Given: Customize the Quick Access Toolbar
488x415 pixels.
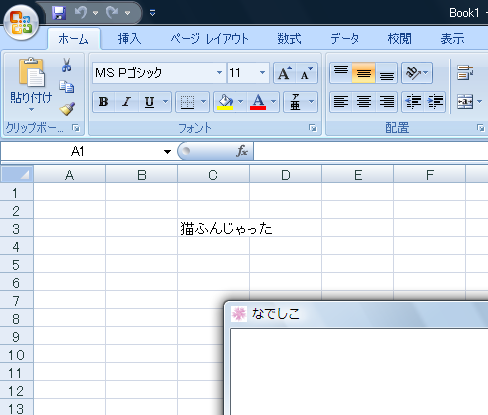Looking at the screenshot, I should pyautogui.click(x=152, y=13).
